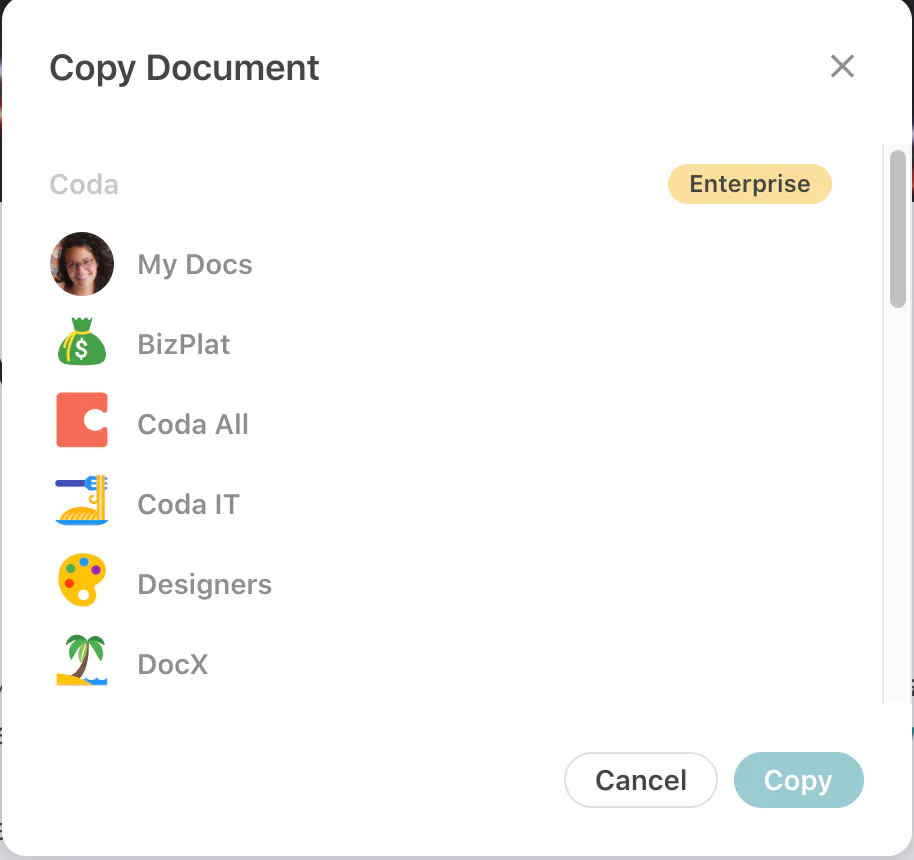Choose the Coda IT folder
Viewport: 914px width, 860px height.
pyautogui.click(x=188, y=504)
